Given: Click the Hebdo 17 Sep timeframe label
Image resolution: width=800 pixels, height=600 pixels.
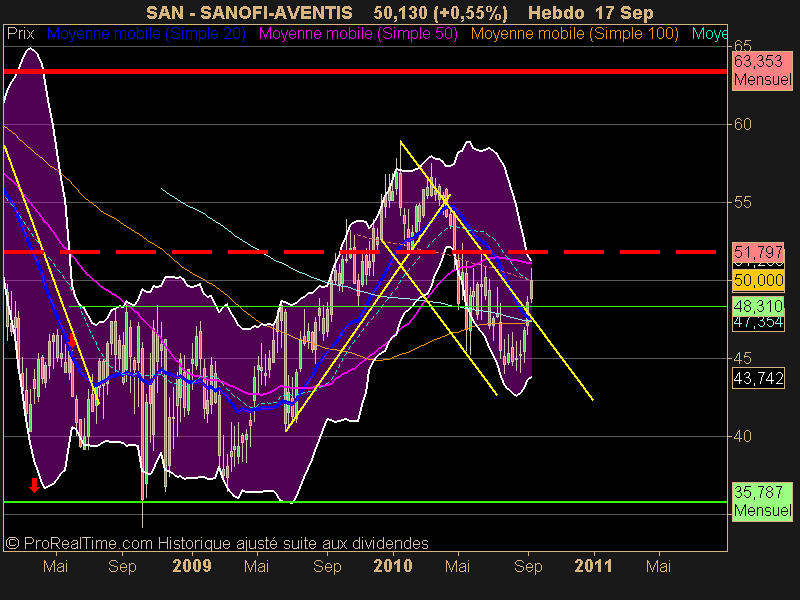Looking at the screenshot, I should (590, 13).
